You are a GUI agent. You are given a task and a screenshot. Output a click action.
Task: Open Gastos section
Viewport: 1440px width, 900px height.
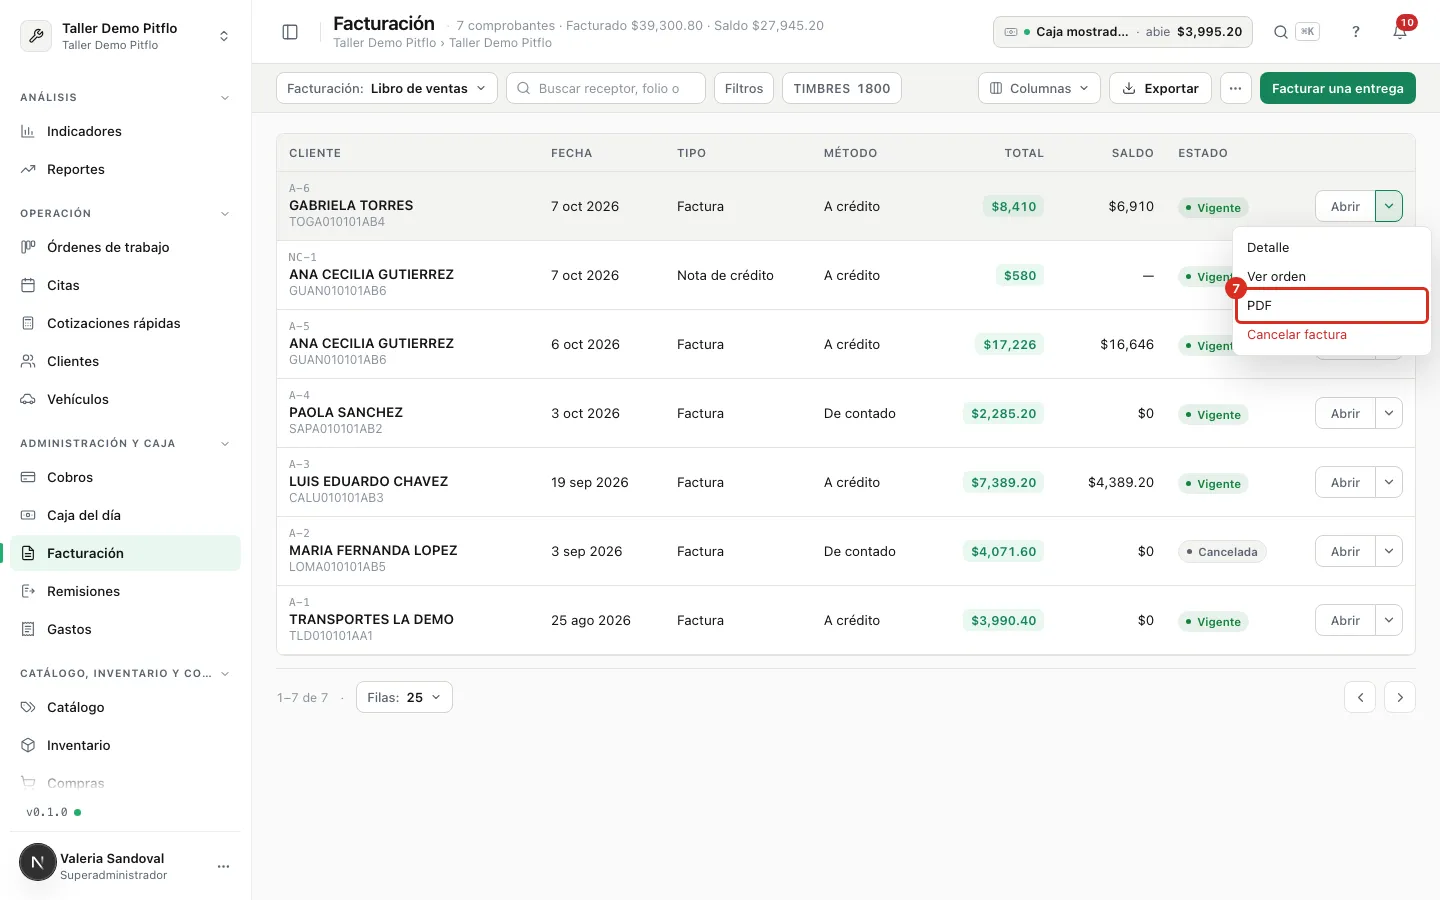click(125, 629)
